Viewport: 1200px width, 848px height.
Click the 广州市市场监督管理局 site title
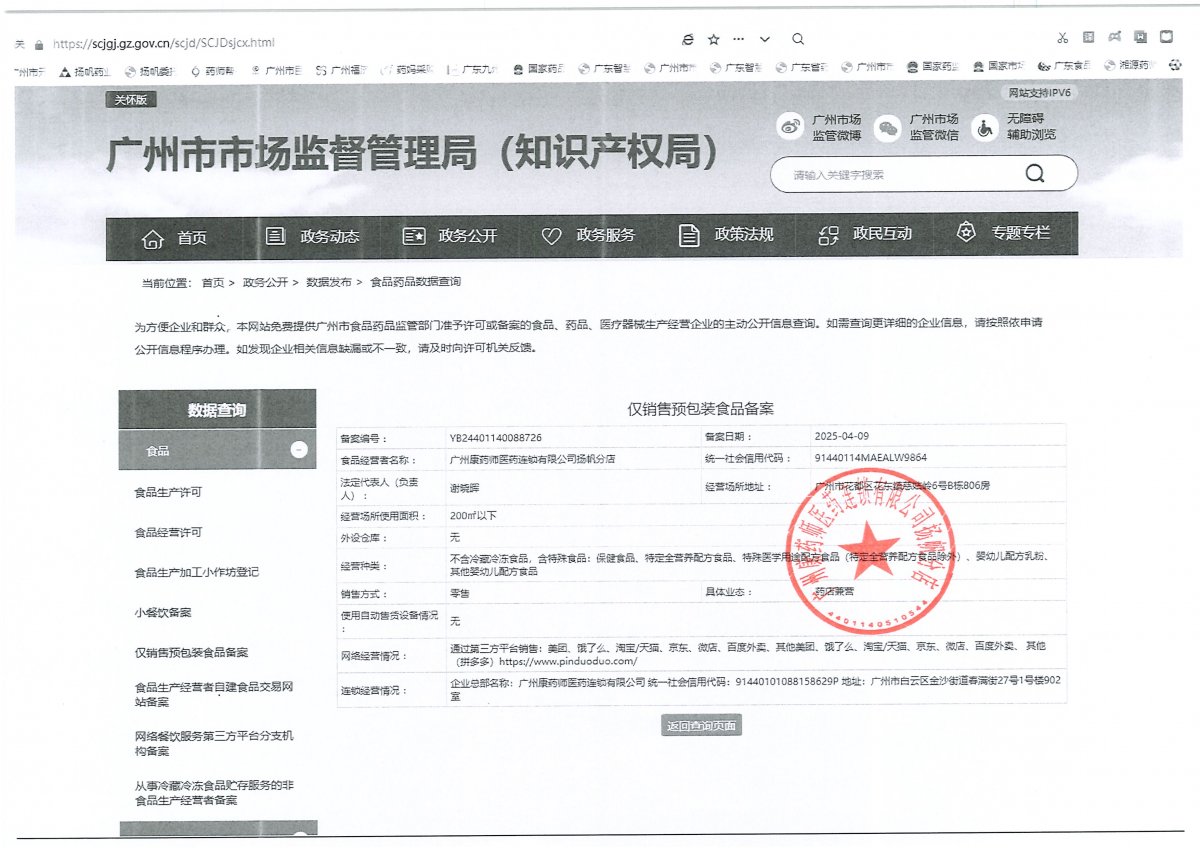click(x=413, y=152)
